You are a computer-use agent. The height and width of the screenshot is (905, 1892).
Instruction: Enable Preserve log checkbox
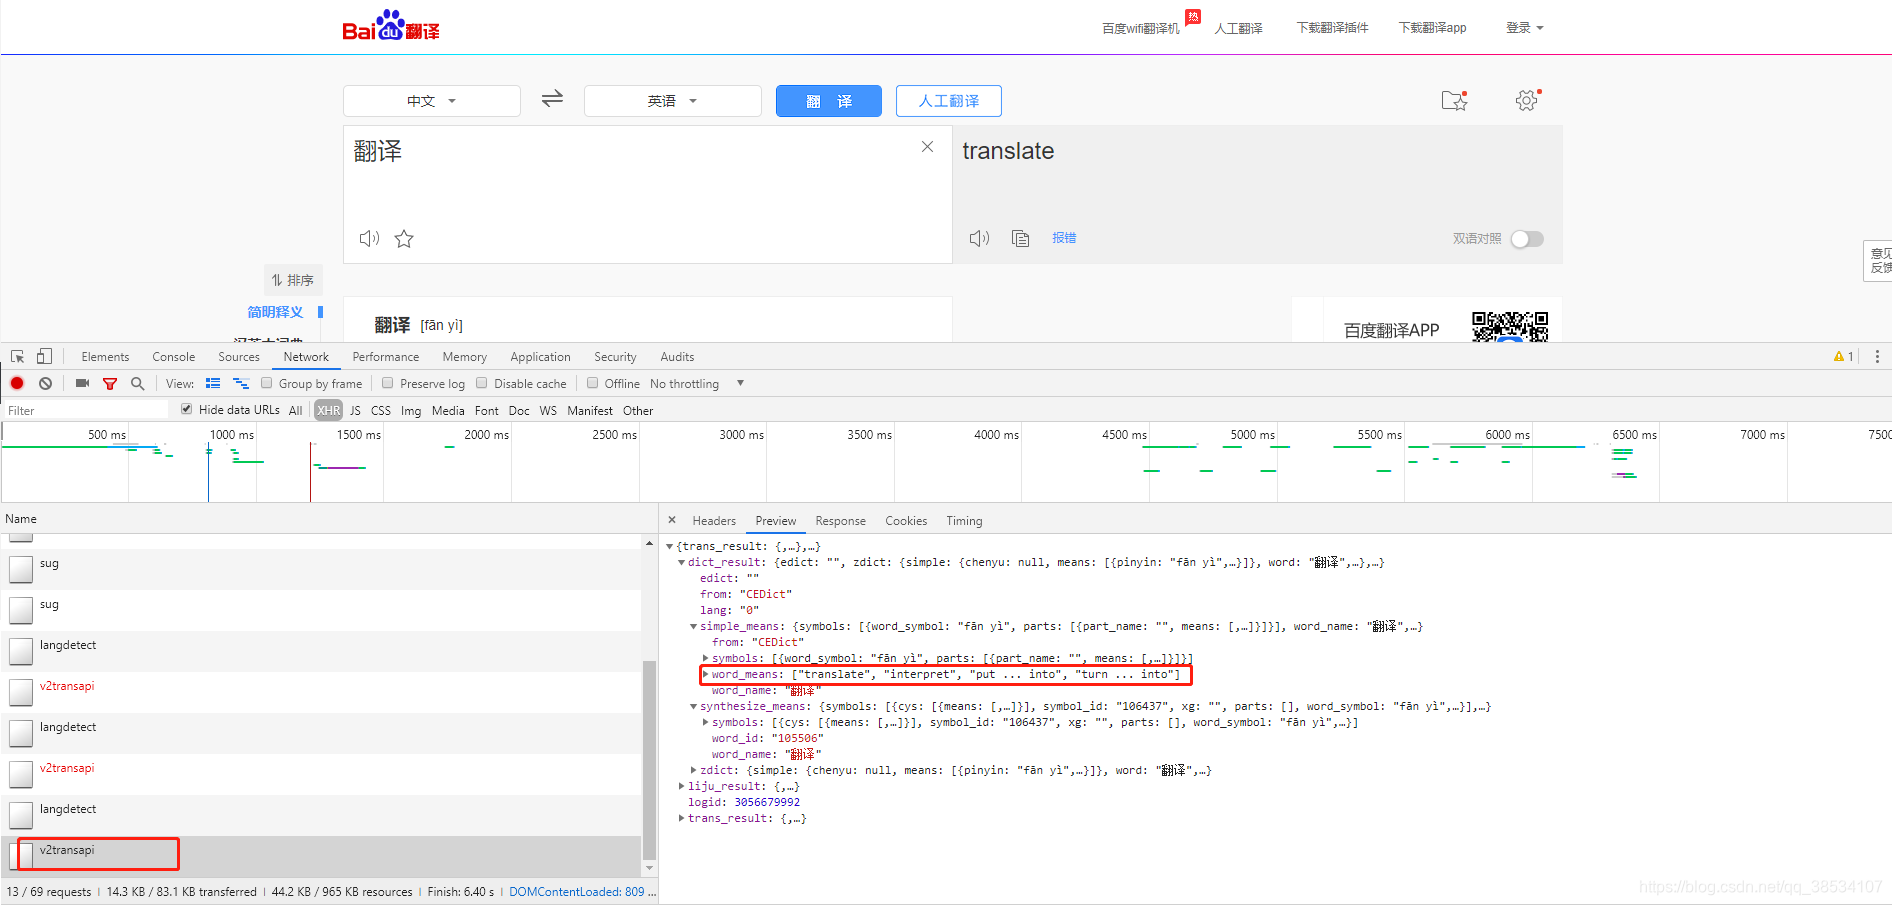(388, 383)
